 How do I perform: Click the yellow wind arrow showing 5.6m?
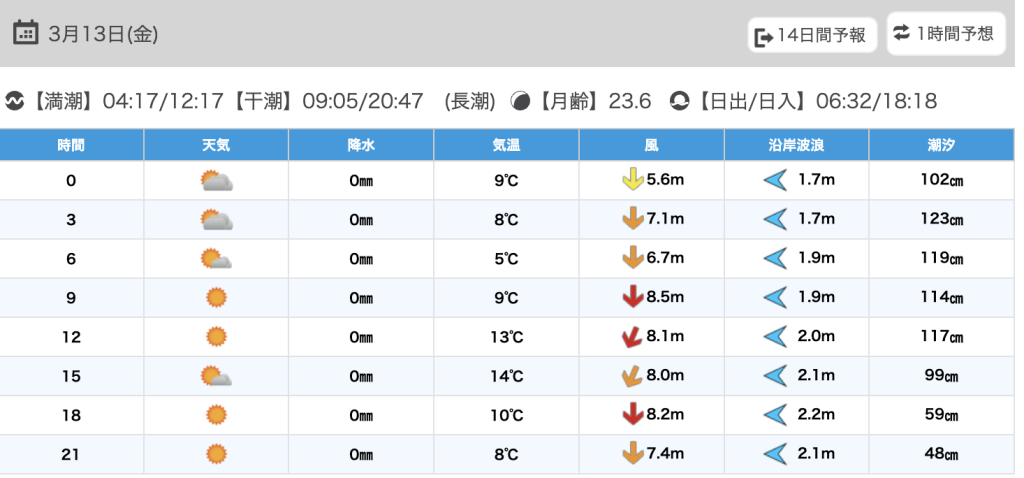(632, 180)
